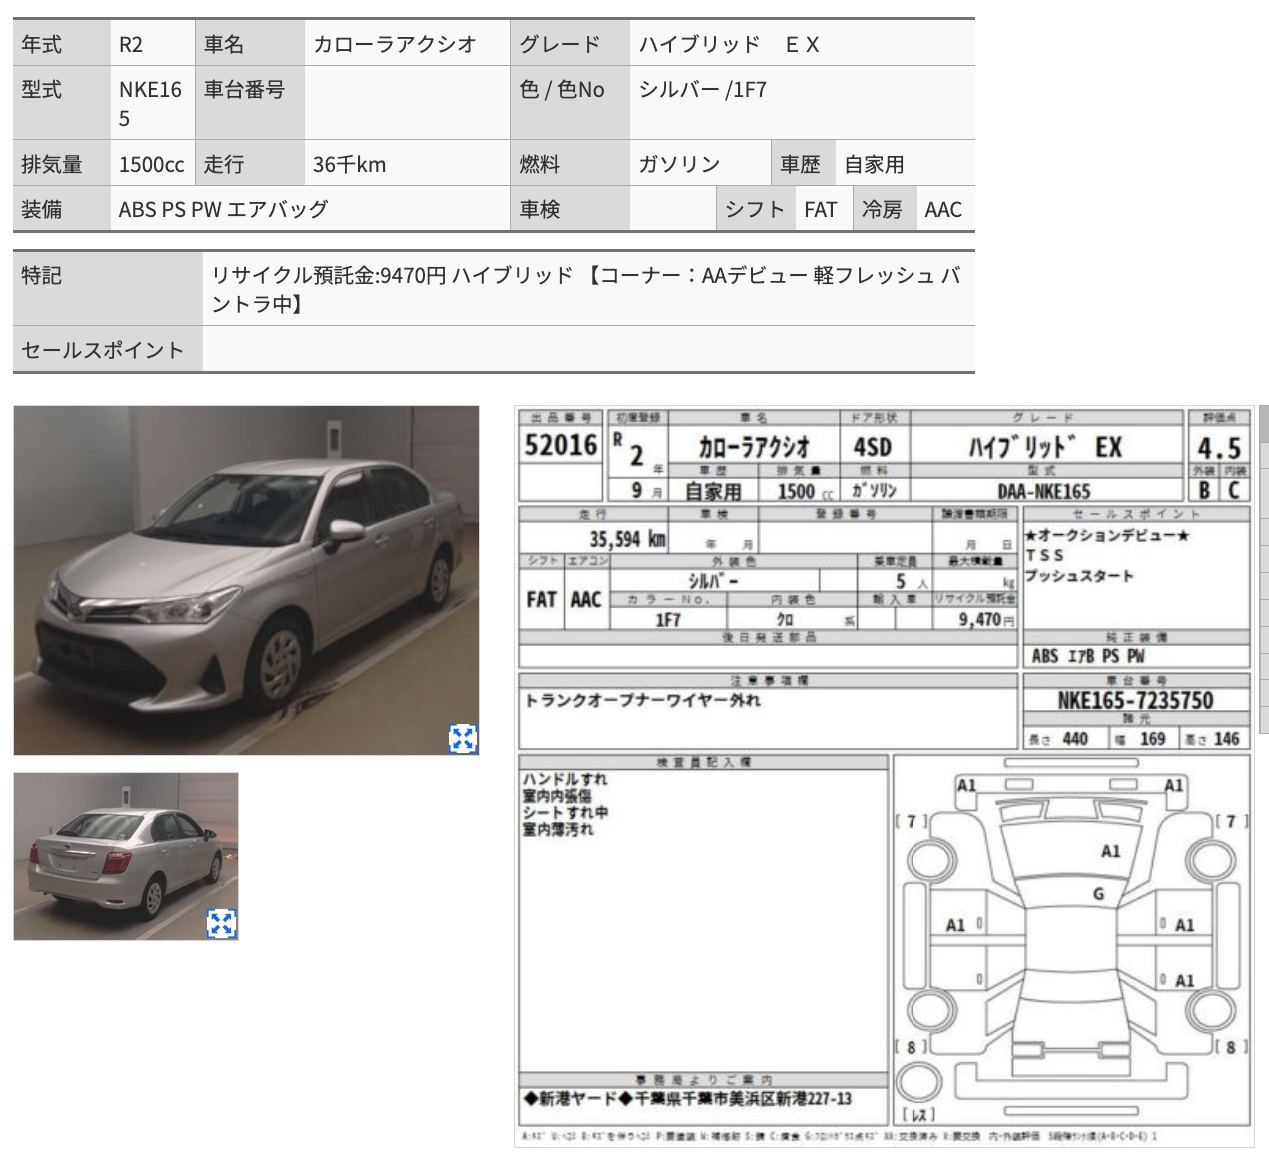Viewport: 1269px width, 1163px height.
Task: Click the プッシュスタート text on the sheet
Action: click(x=1079, y=576)
